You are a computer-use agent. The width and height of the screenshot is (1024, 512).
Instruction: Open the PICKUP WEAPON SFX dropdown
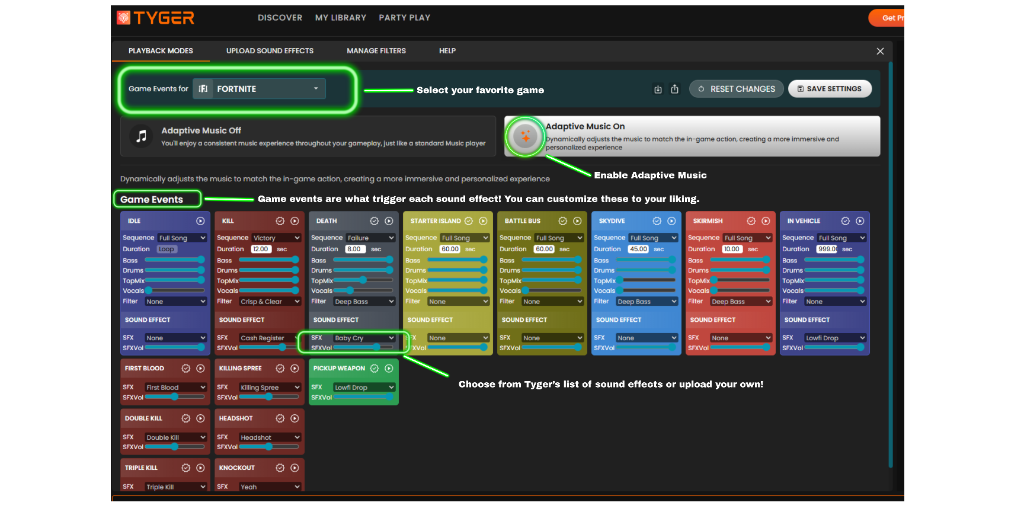[364, 387]
